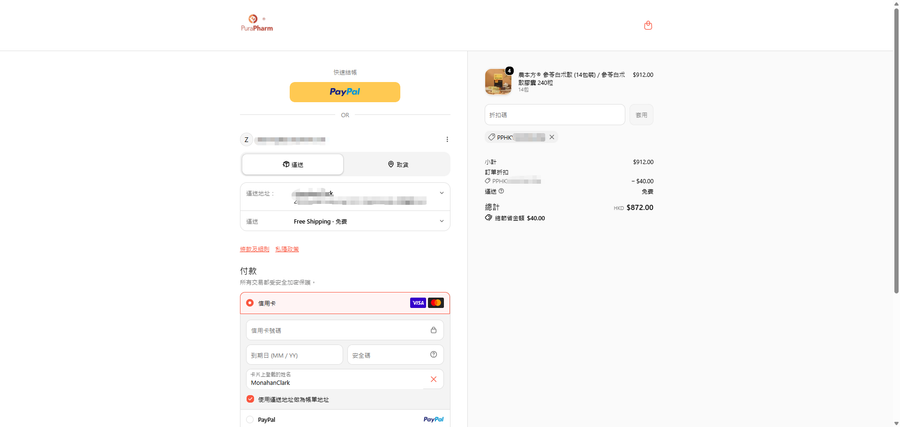Click the security code help question icon
The height and width of the screenshot is (427, 900).
pos(433,355)
